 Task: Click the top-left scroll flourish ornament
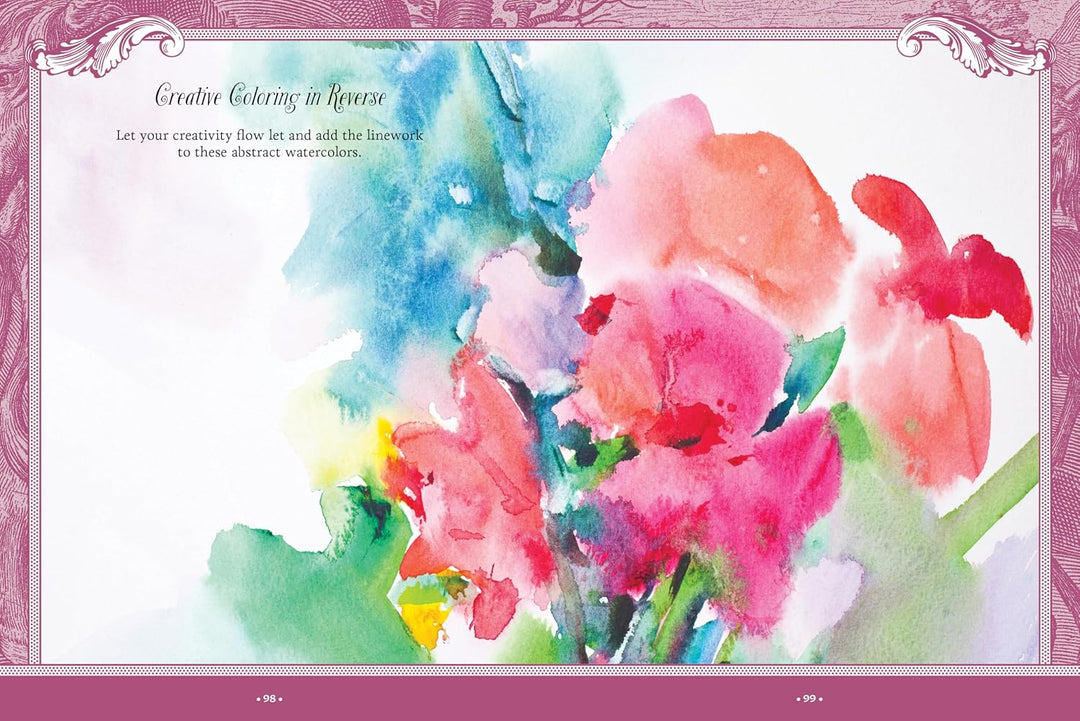point(107,45)
